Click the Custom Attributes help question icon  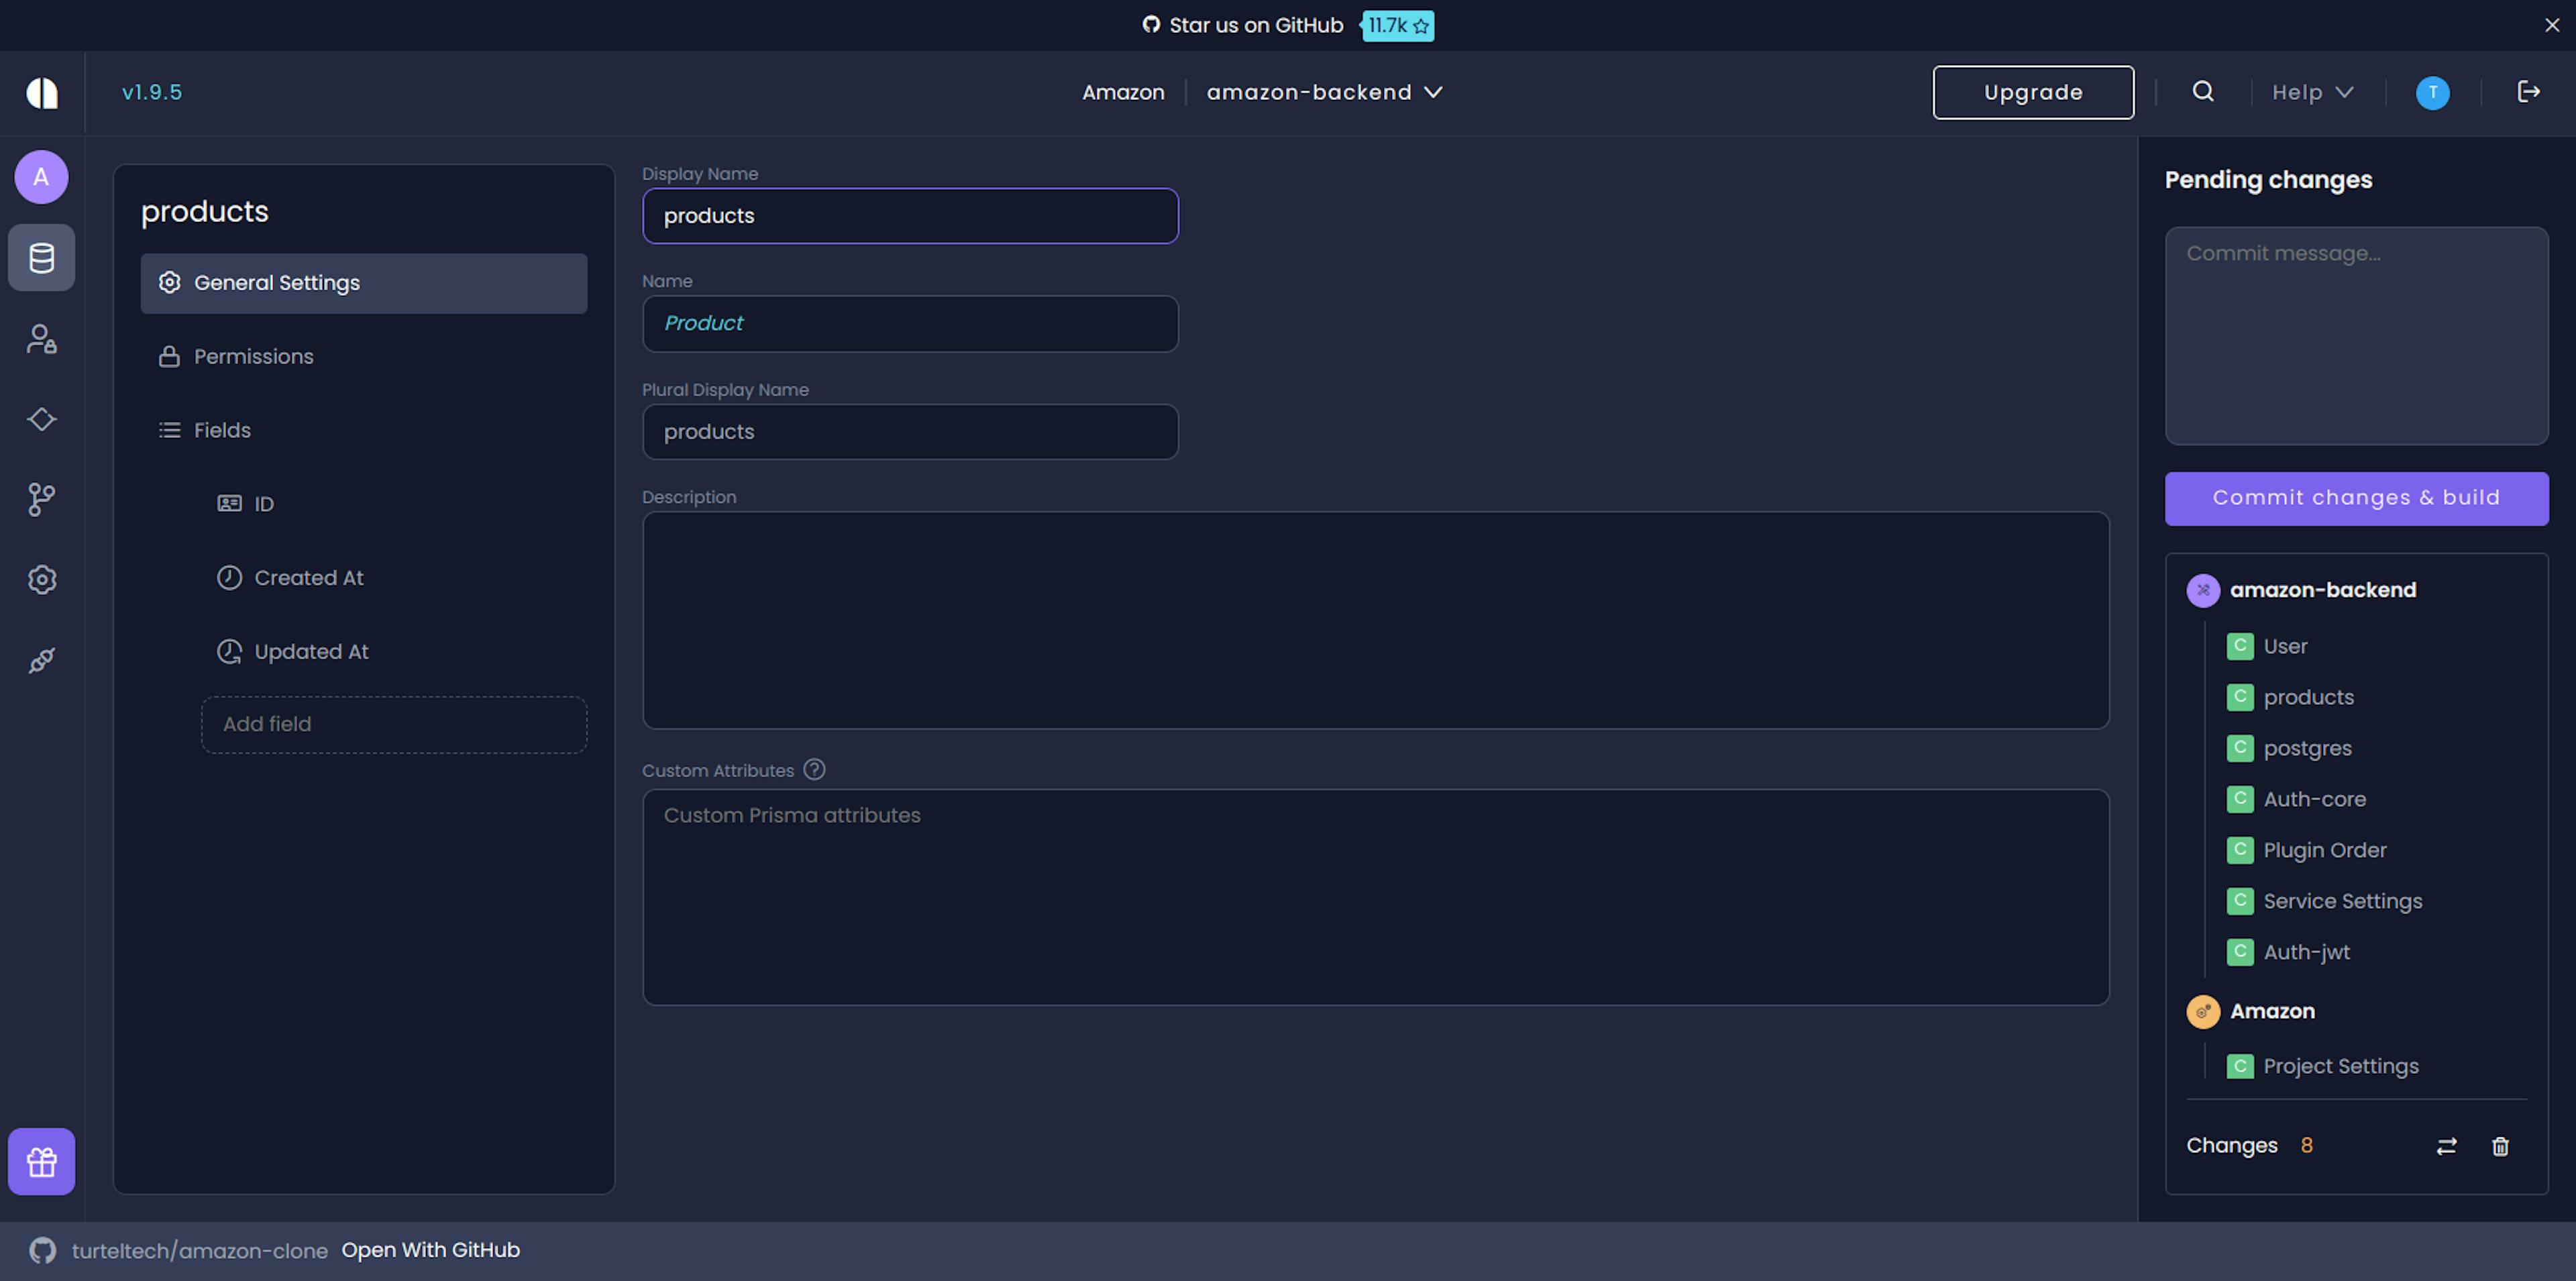[x=814, y=770]
